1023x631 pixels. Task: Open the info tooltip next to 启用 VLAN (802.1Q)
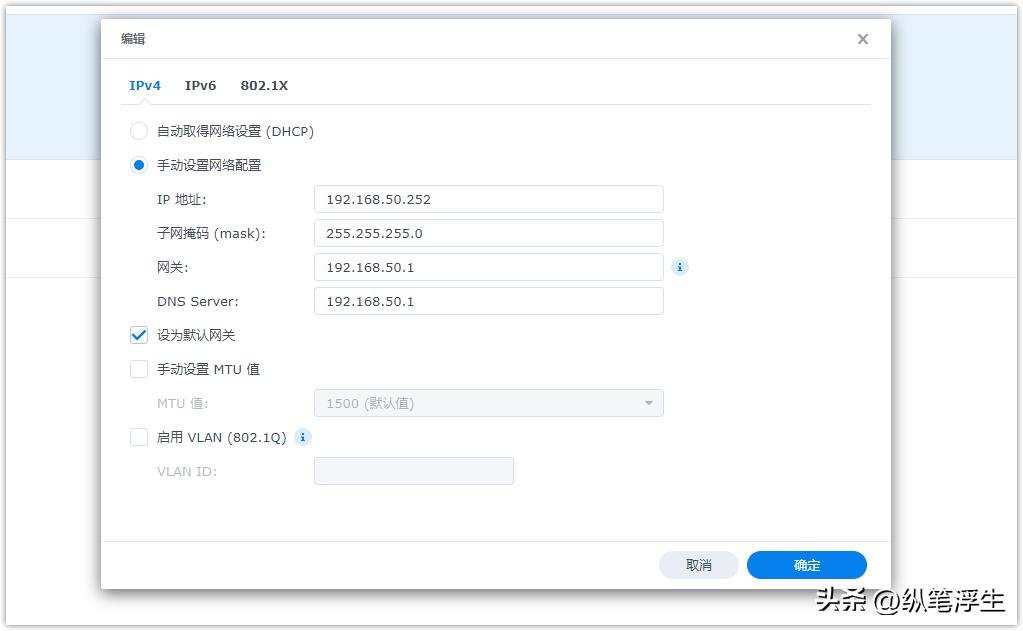click(x=302, y=437)
